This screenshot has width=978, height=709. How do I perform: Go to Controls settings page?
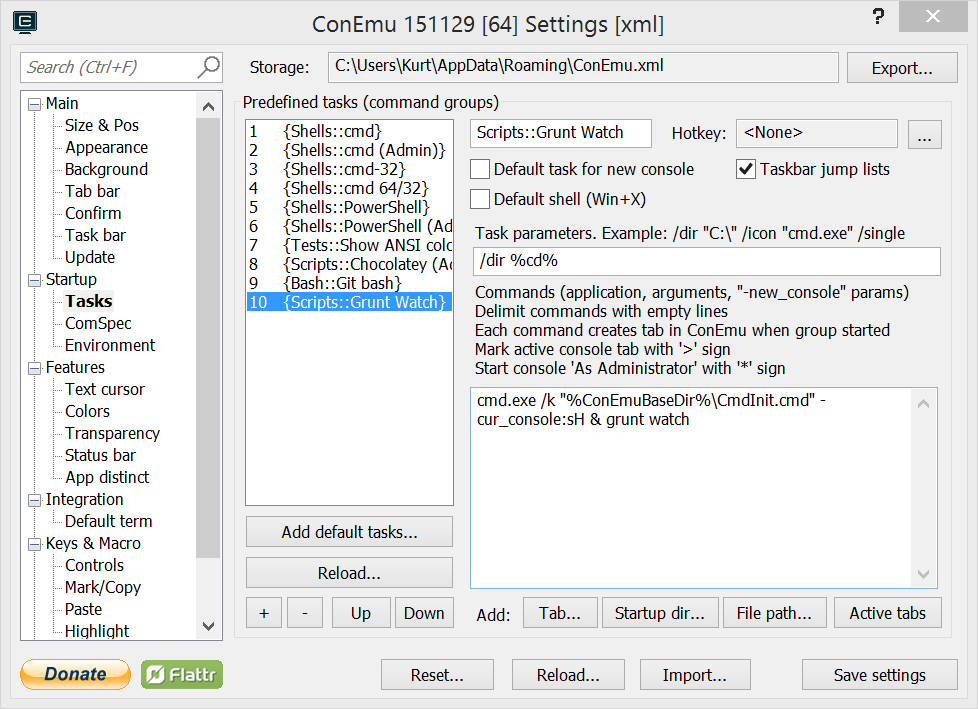[x=94, y=566]
